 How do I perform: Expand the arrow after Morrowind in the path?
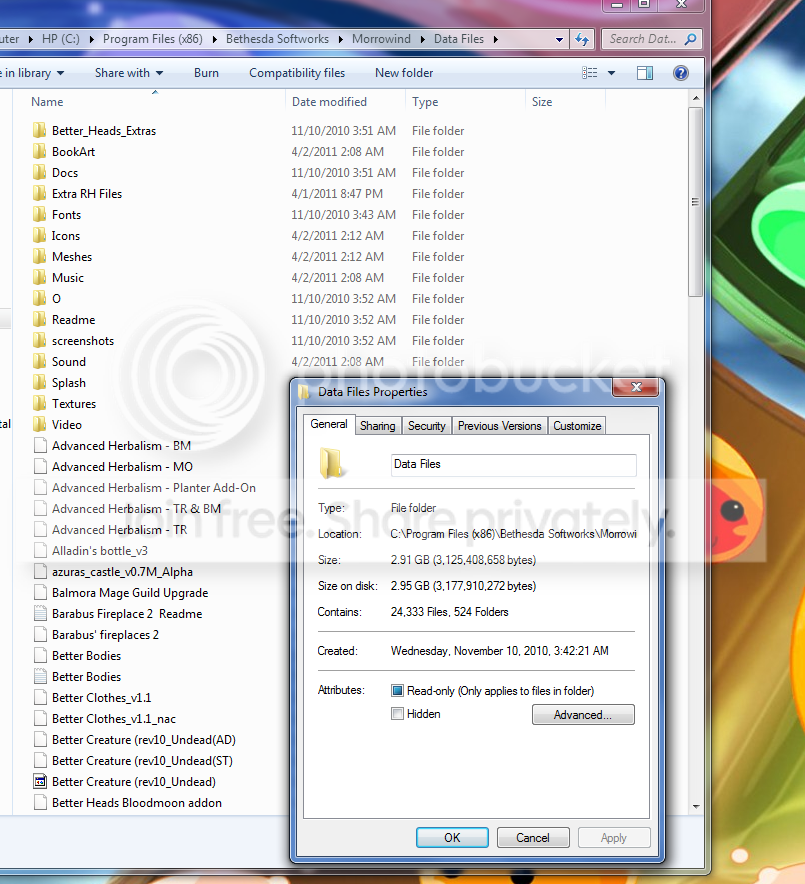423,39
